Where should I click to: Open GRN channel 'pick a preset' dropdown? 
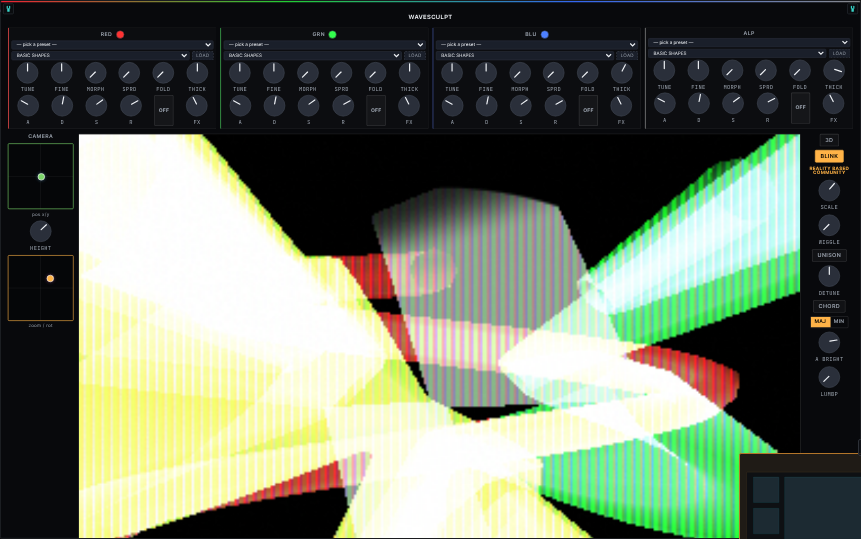325,44
